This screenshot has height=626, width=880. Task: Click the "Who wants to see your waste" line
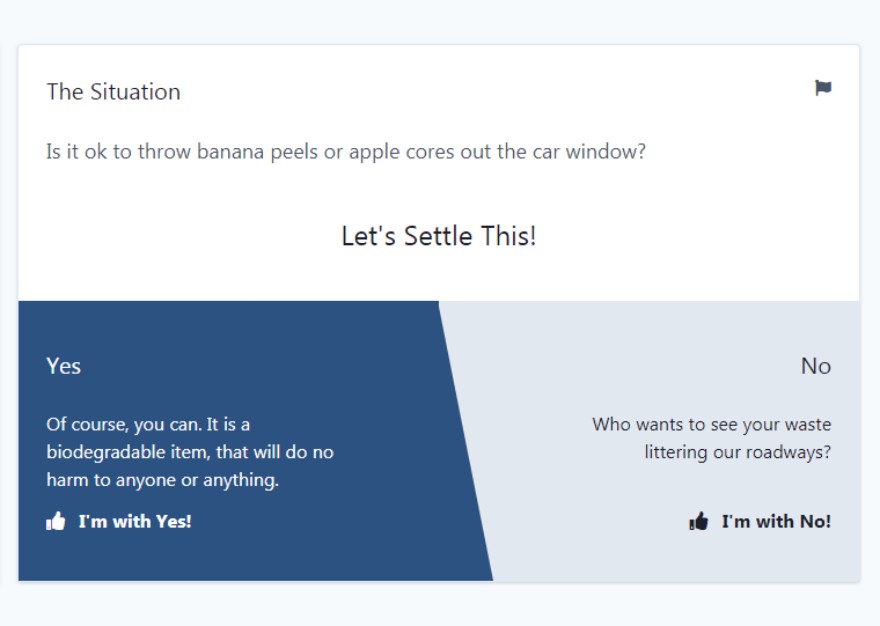(711, 424)
